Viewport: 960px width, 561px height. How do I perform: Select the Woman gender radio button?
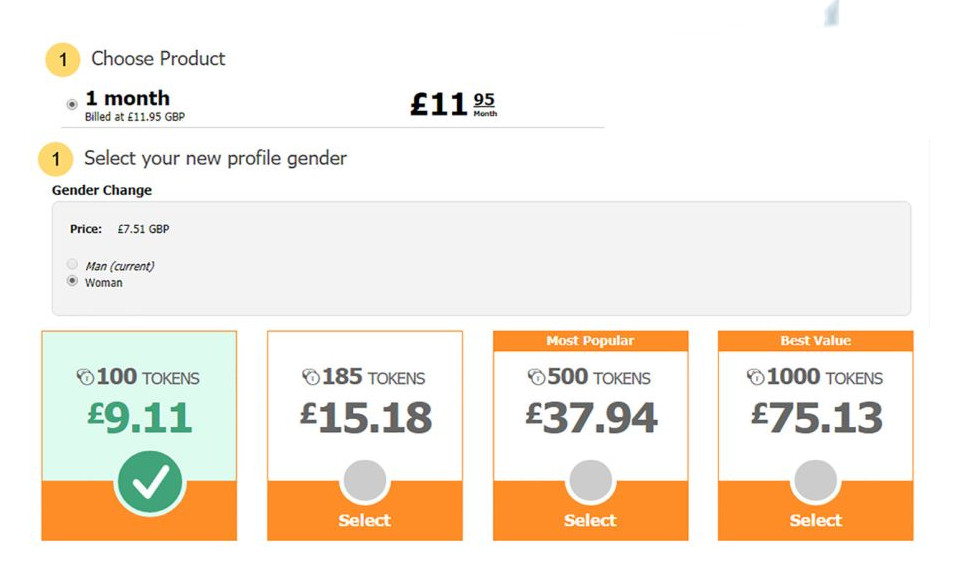72,282
